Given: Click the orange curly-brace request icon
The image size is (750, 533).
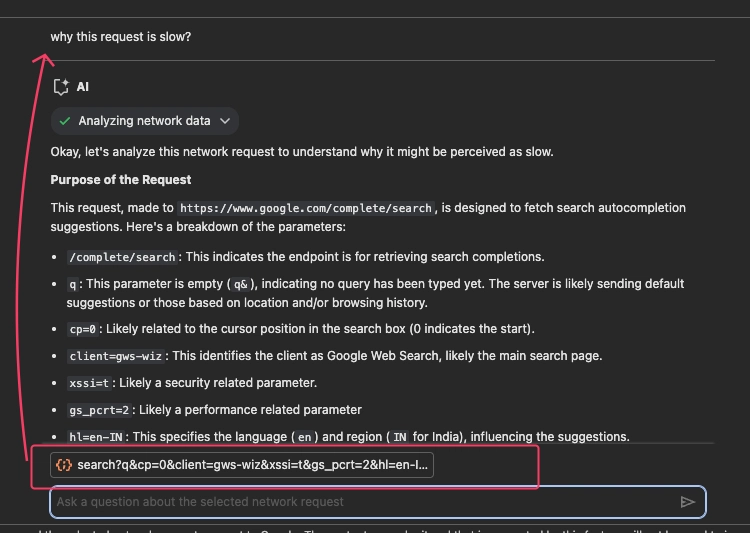Looking at the screenshot, I should pyautogui.click(x=64, y=465).
